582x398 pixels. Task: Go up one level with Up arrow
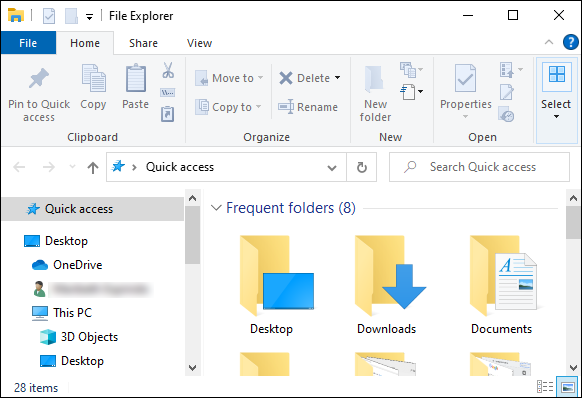93,167
